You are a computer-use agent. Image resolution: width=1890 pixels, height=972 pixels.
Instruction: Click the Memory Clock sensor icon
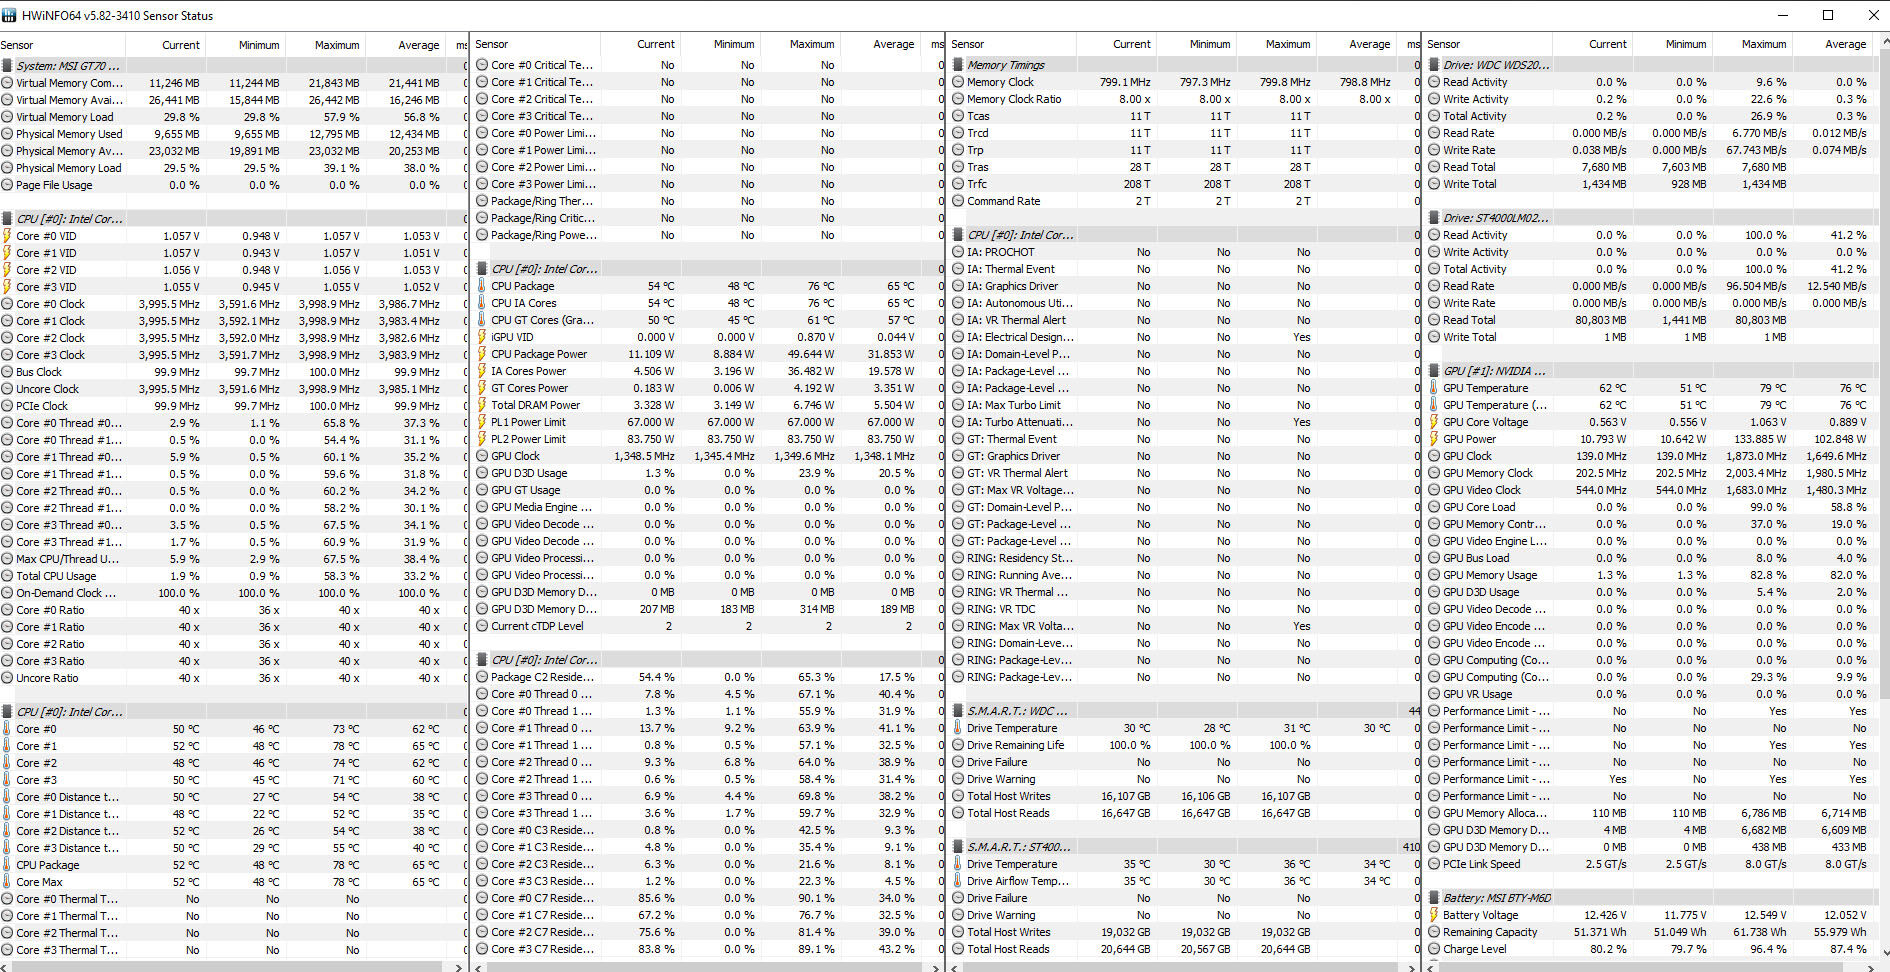958,82
